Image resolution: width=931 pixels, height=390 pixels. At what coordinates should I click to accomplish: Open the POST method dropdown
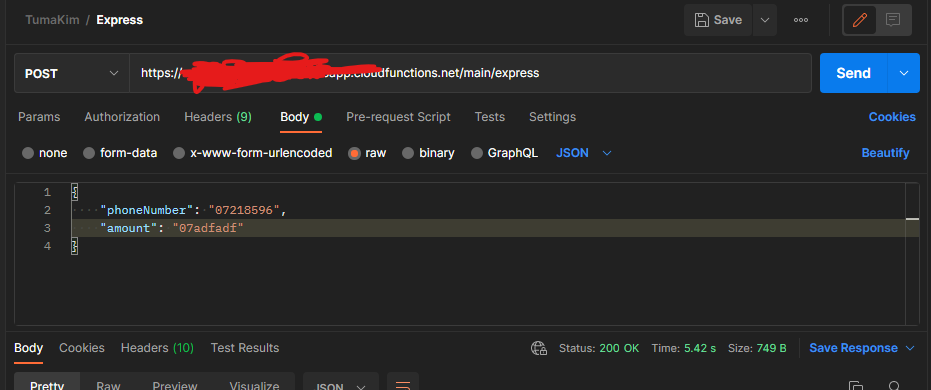[x=71, y=73]
